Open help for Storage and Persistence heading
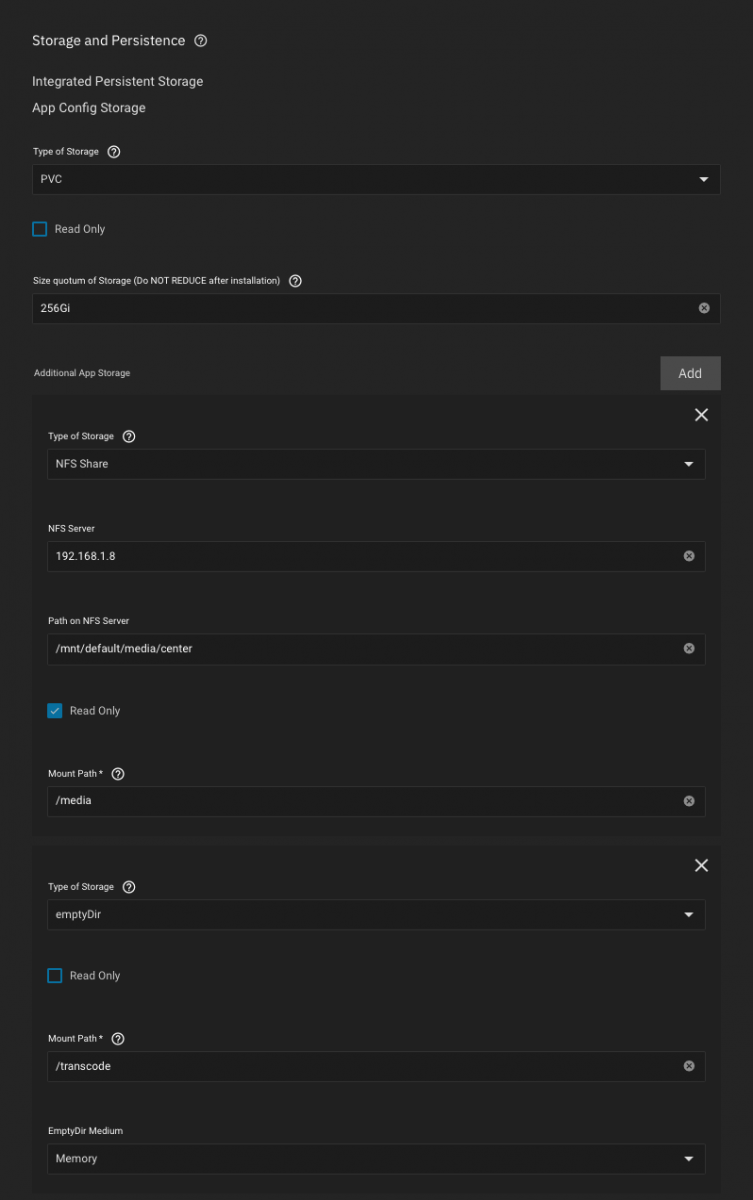This screenshot has height=1200, width=753. click(201, 41)
